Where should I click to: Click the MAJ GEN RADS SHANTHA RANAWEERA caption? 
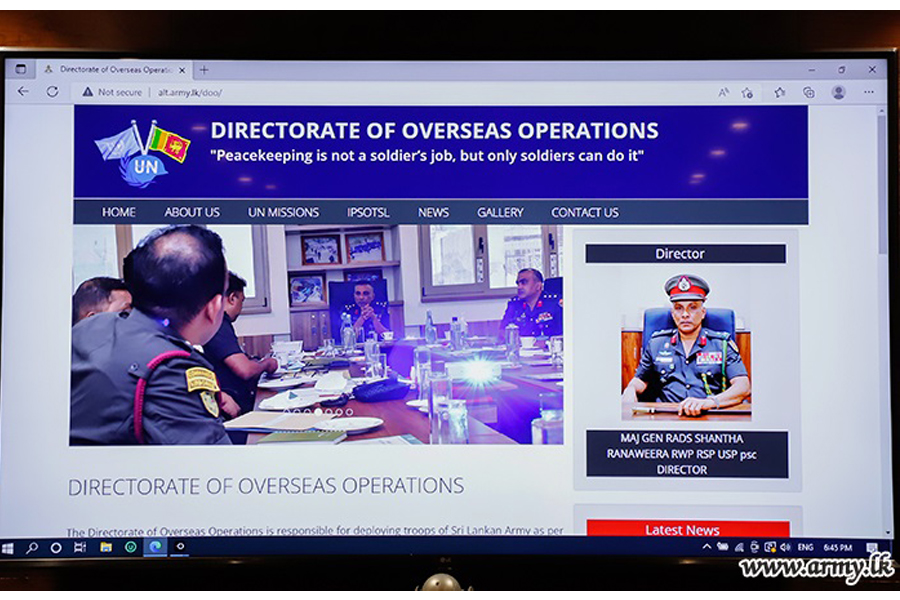pyautogui.click(x=687, y=454)
